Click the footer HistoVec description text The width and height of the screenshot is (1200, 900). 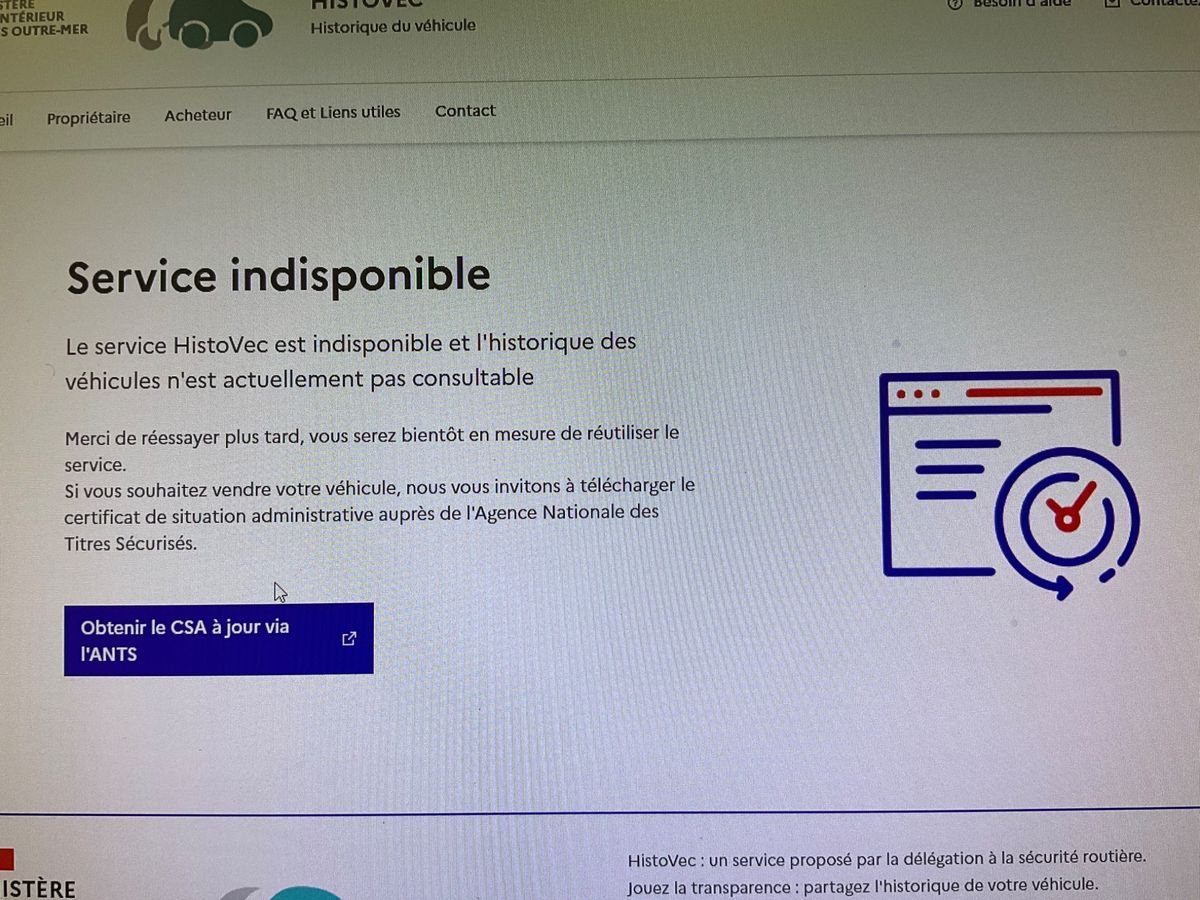[x=886, y=872]
